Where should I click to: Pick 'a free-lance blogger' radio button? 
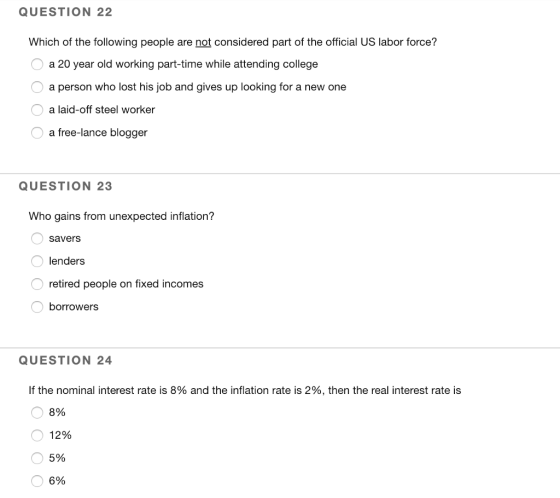[x=37, y=133]
